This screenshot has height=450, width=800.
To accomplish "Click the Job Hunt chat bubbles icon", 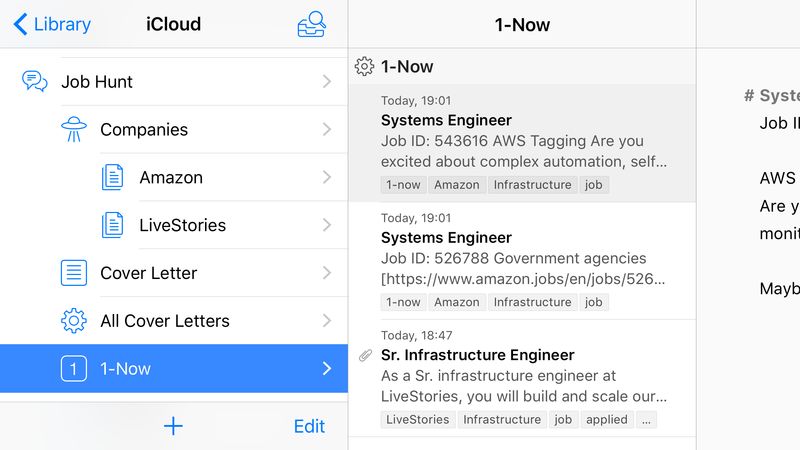I will click(35, 82).
